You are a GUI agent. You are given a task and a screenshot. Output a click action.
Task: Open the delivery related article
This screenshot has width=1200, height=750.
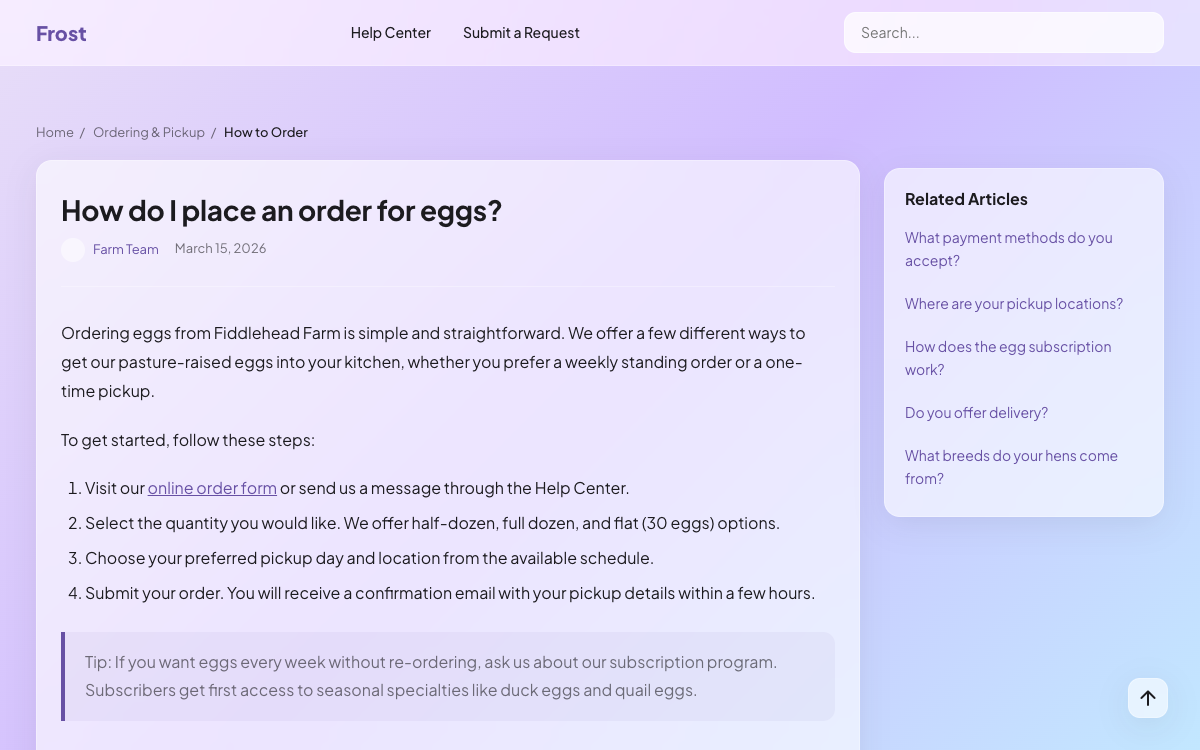coord(976,412)
